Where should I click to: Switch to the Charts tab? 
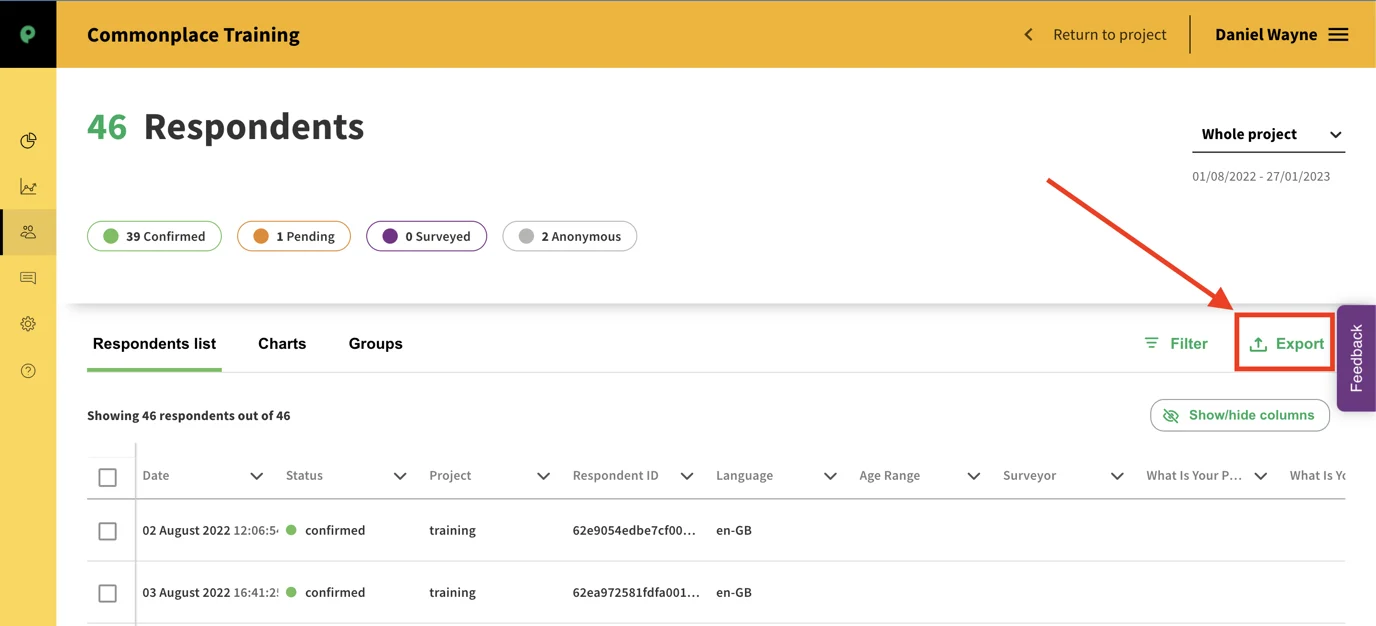point(282,343)
